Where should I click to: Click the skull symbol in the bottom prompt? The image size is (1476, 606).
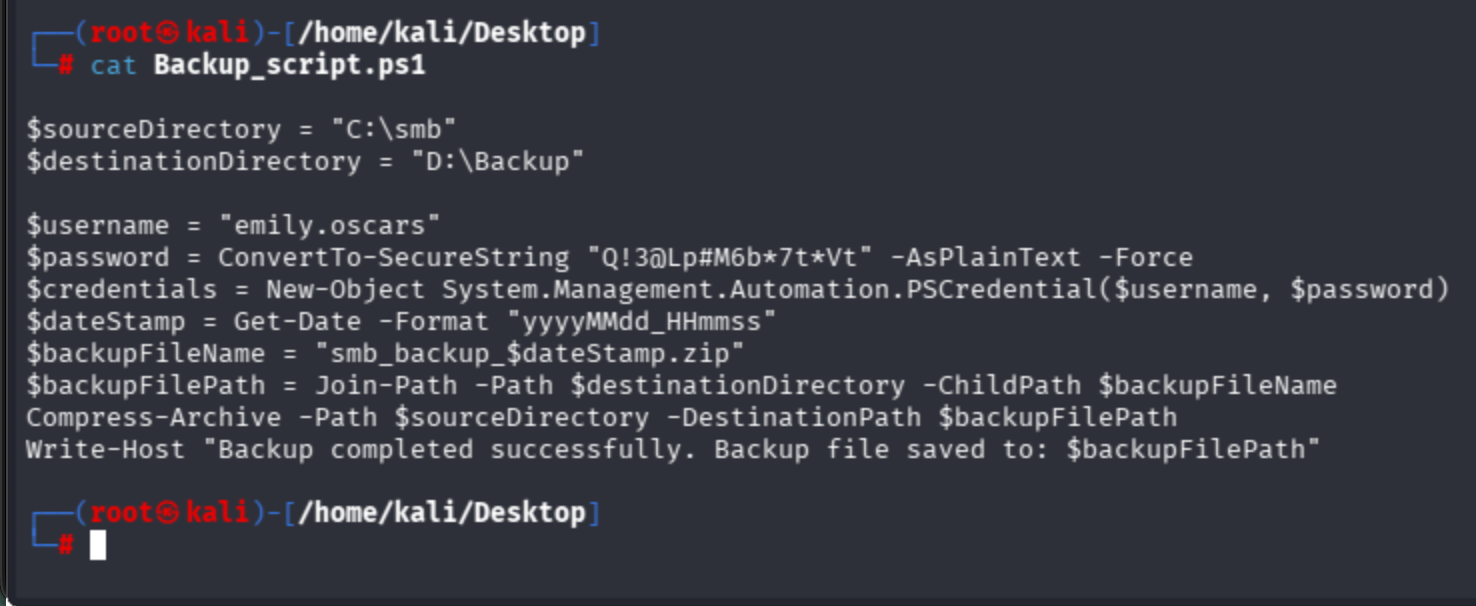pyautogui.click(x=169, y=513)
